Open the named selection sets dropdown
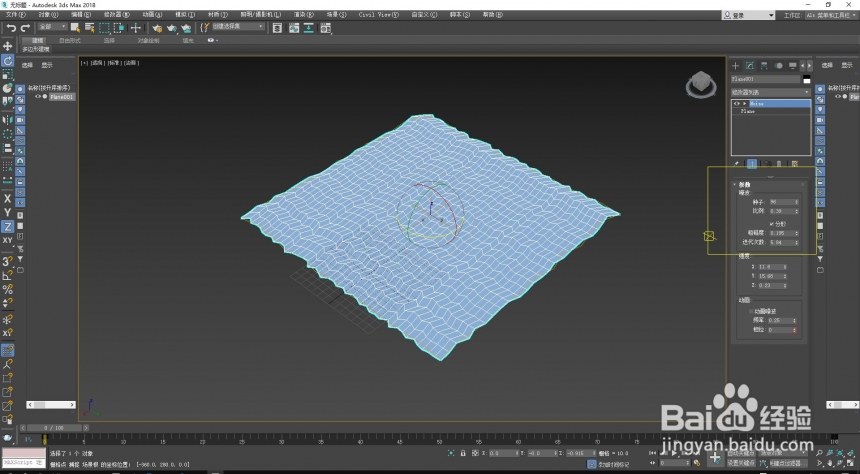 click(x=237, y=26)
